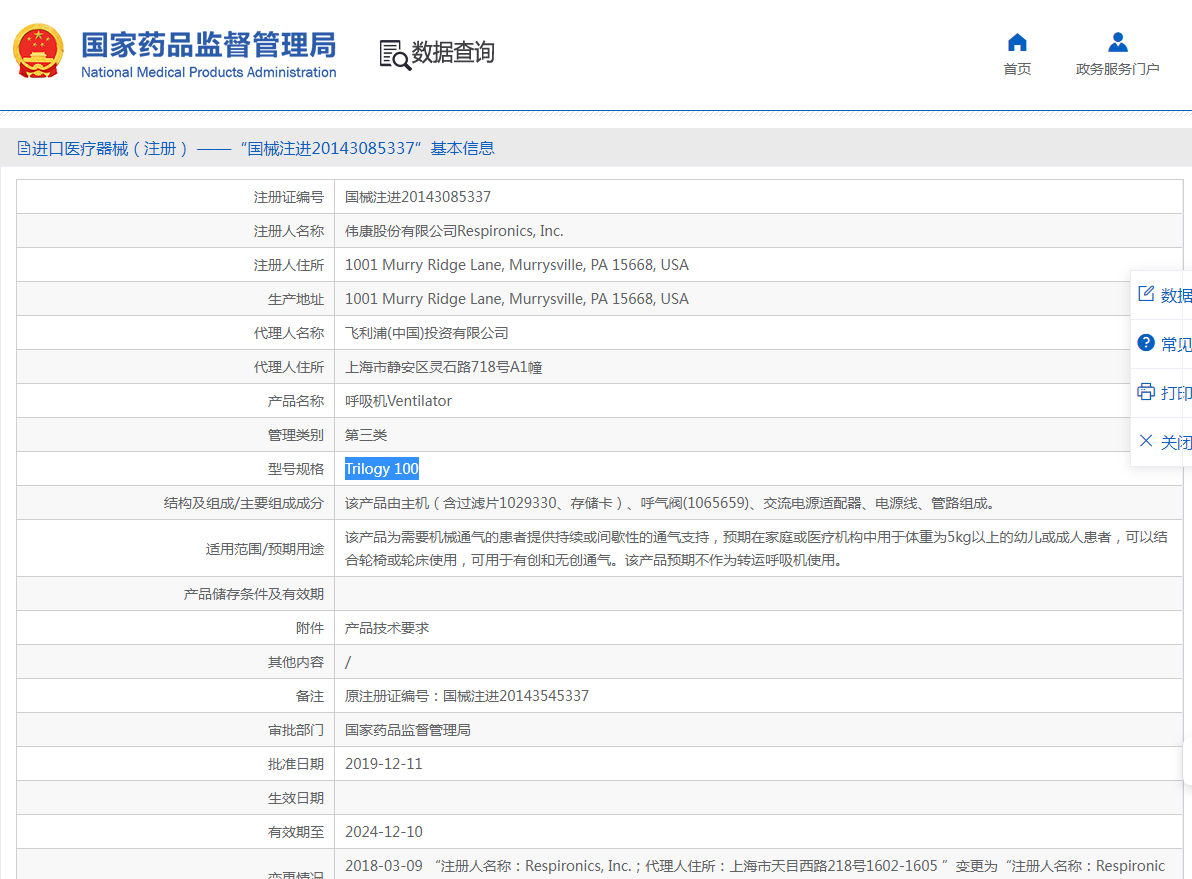Click the document icon before 进口医疗器械

coord(24,148)
